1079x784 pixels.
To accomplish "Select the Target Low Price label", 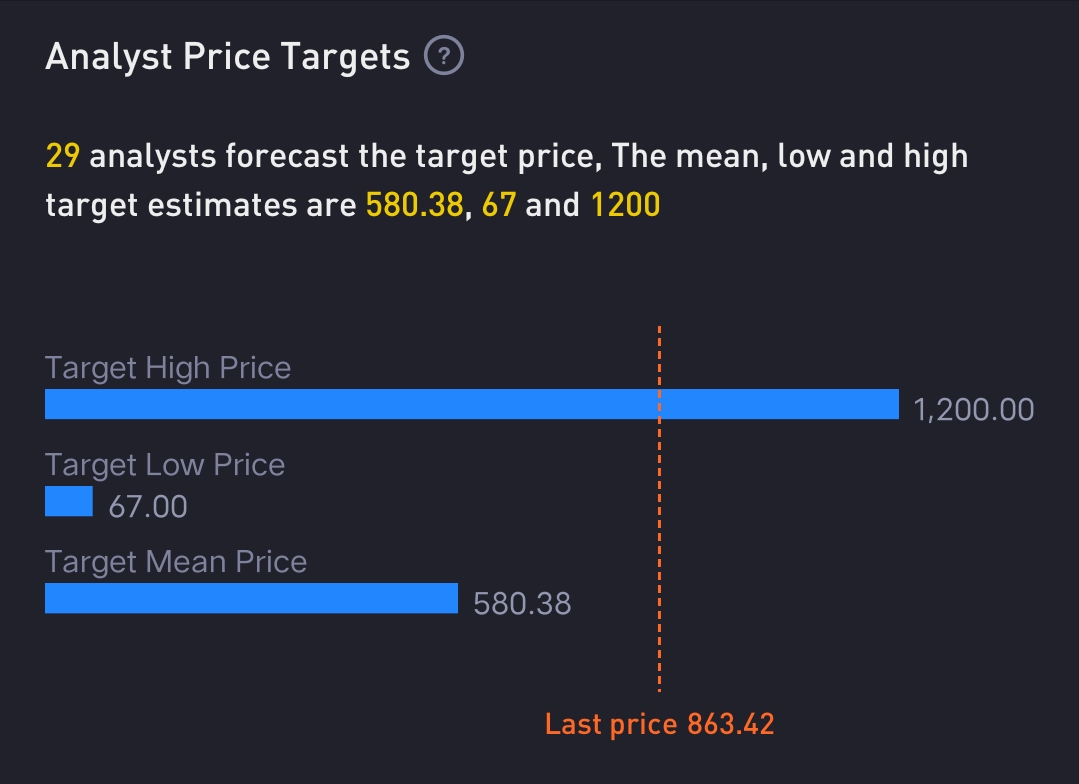I will point(165,465).
